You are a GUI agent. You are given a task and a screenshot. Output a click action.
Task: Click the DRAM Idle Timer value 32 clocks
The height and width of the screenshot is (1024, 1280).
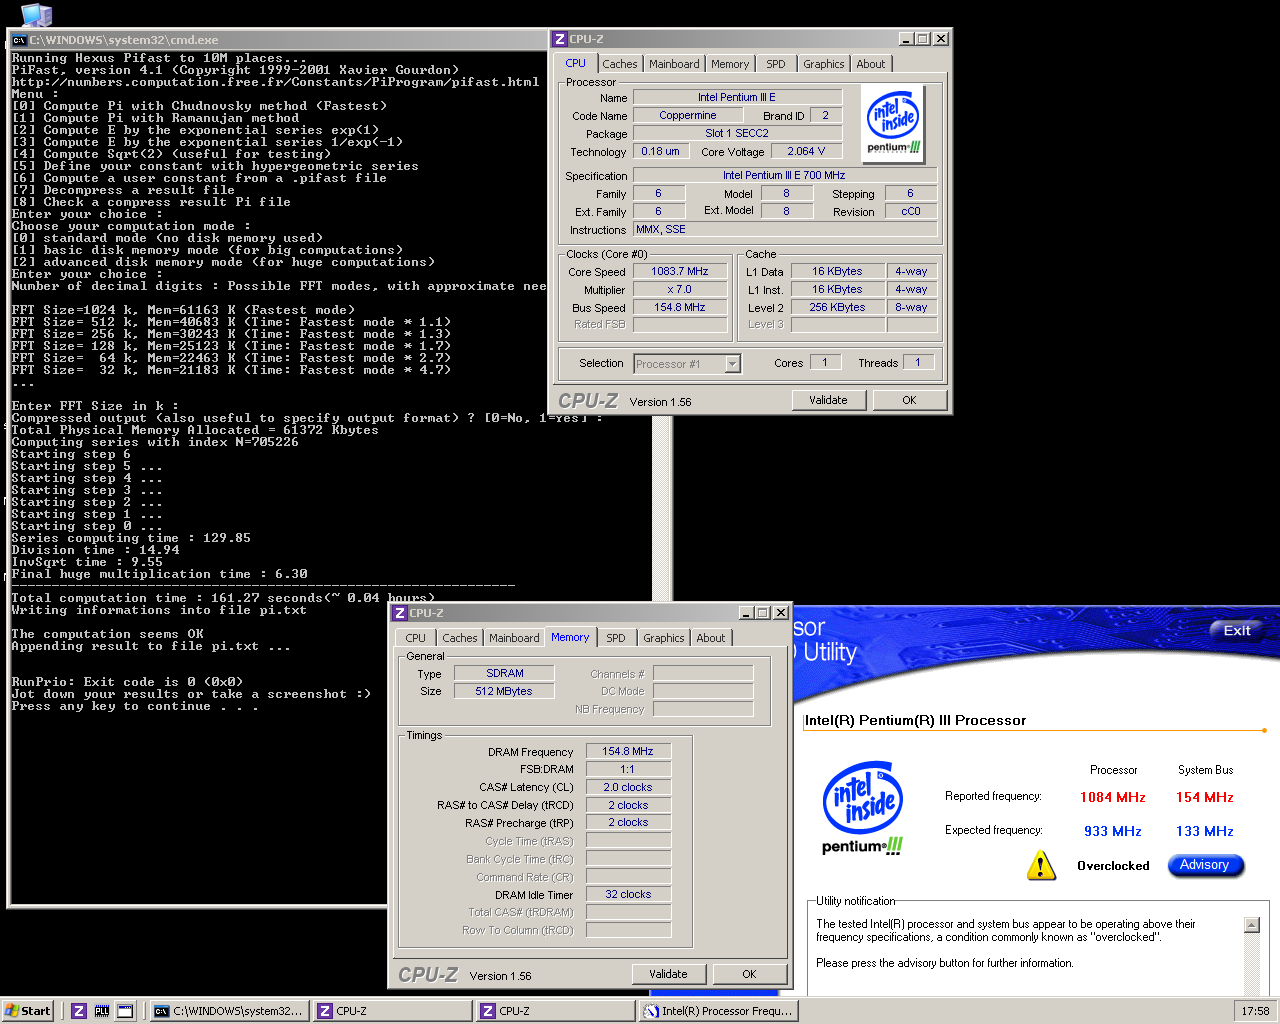[628, 895]
